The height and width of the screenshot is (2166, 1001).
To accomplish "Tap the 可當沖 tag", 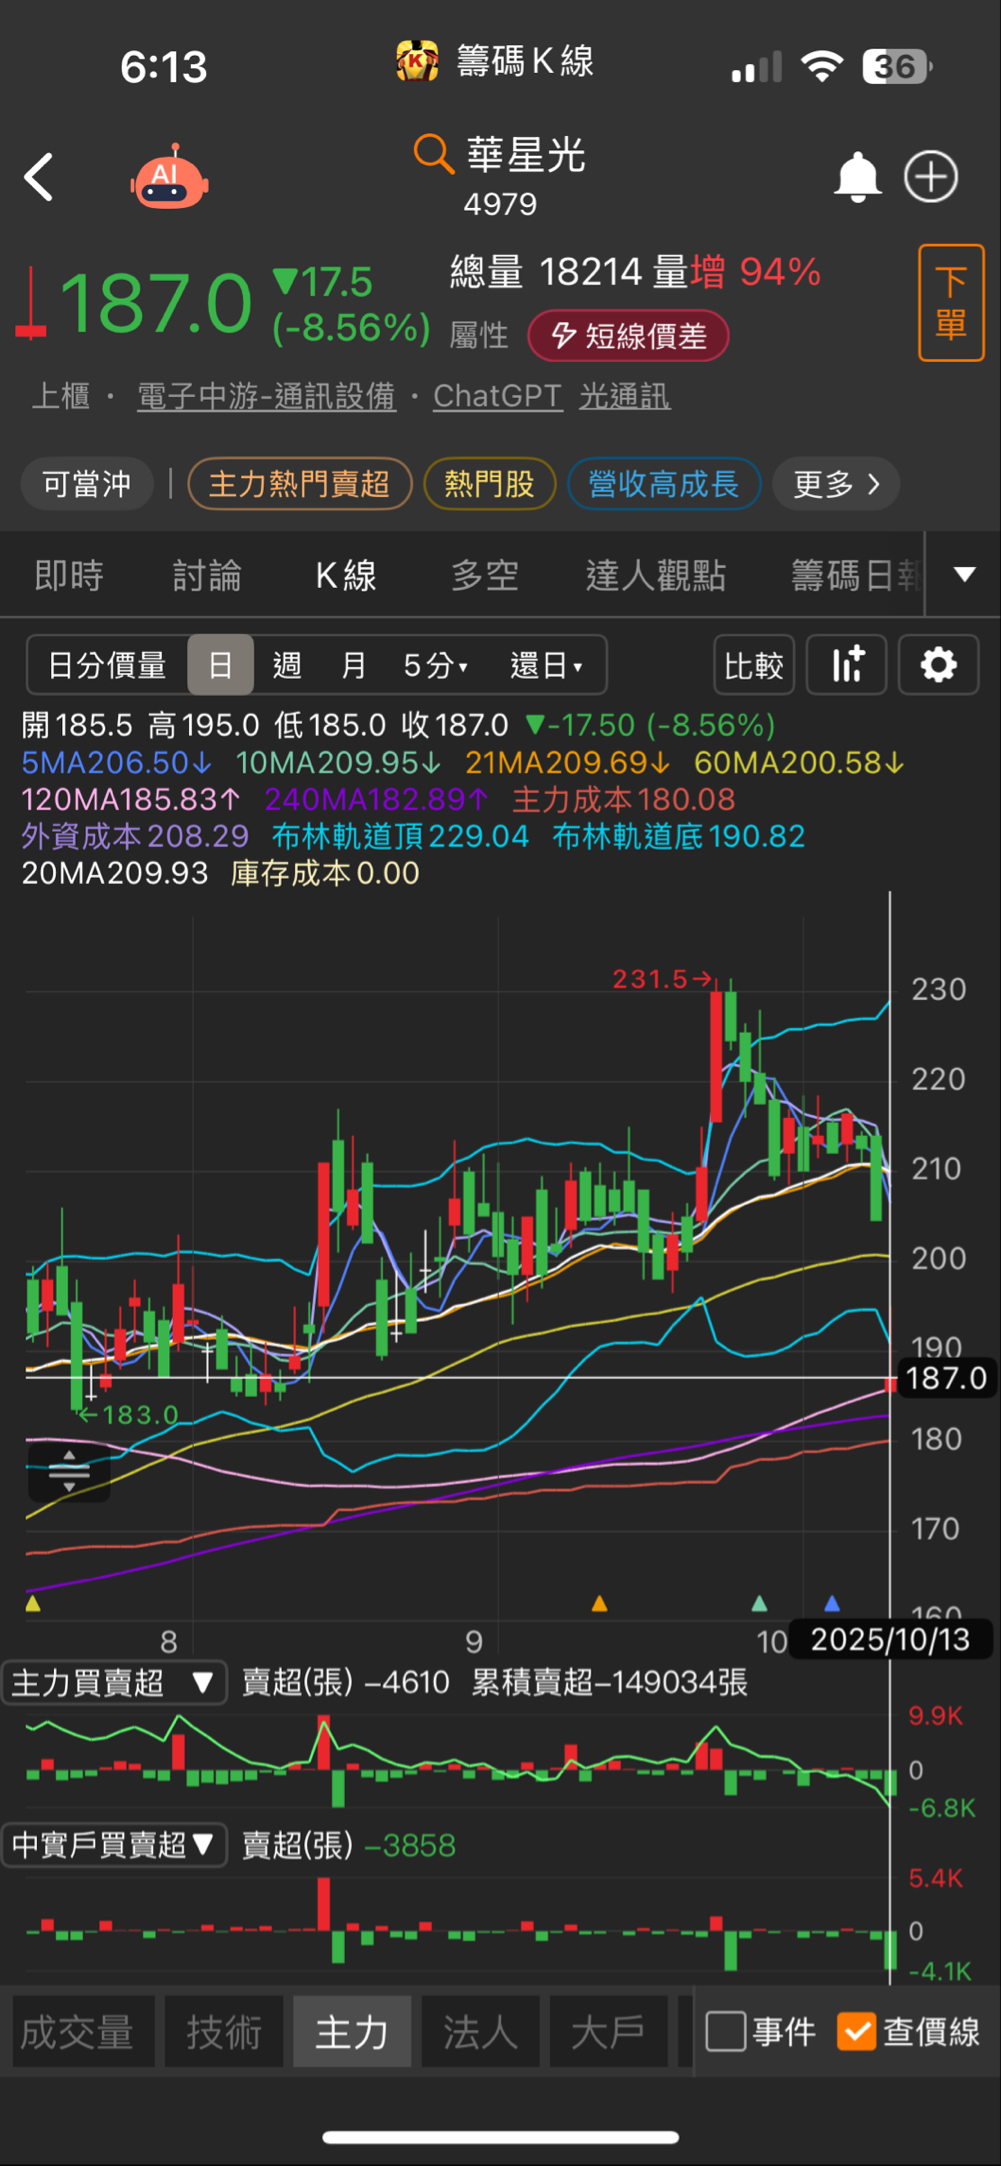I will [87, 484].
